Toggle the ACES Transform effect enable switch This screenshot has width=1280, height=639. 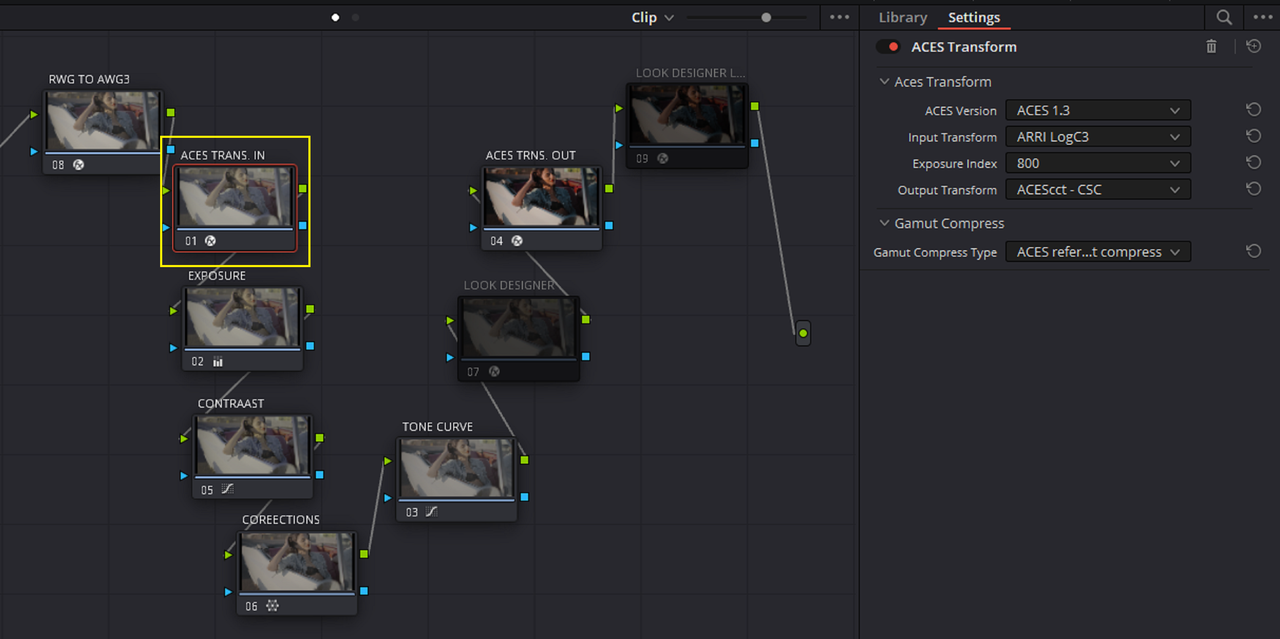click(888, 47)
